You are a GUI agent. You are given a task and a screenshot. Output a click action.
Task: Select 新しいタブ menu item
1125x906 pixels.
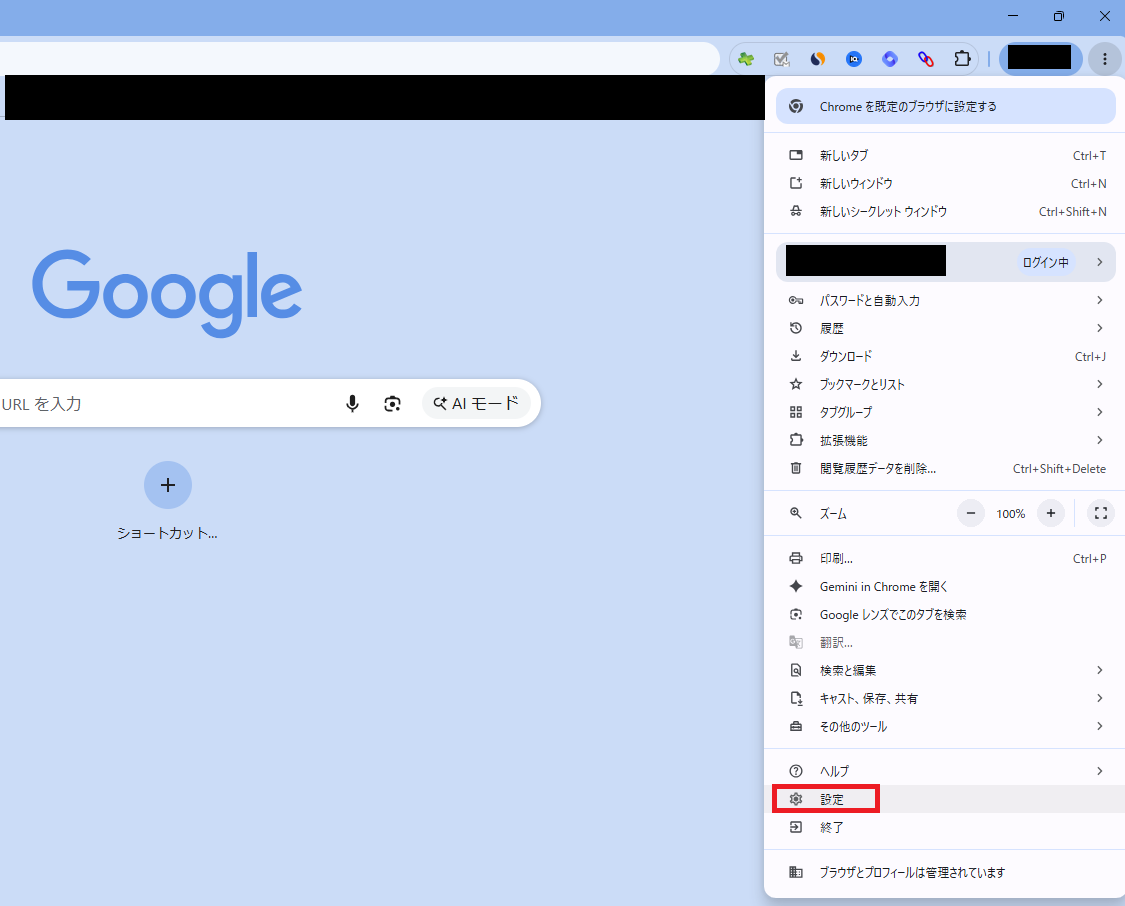tap(946, 155)
